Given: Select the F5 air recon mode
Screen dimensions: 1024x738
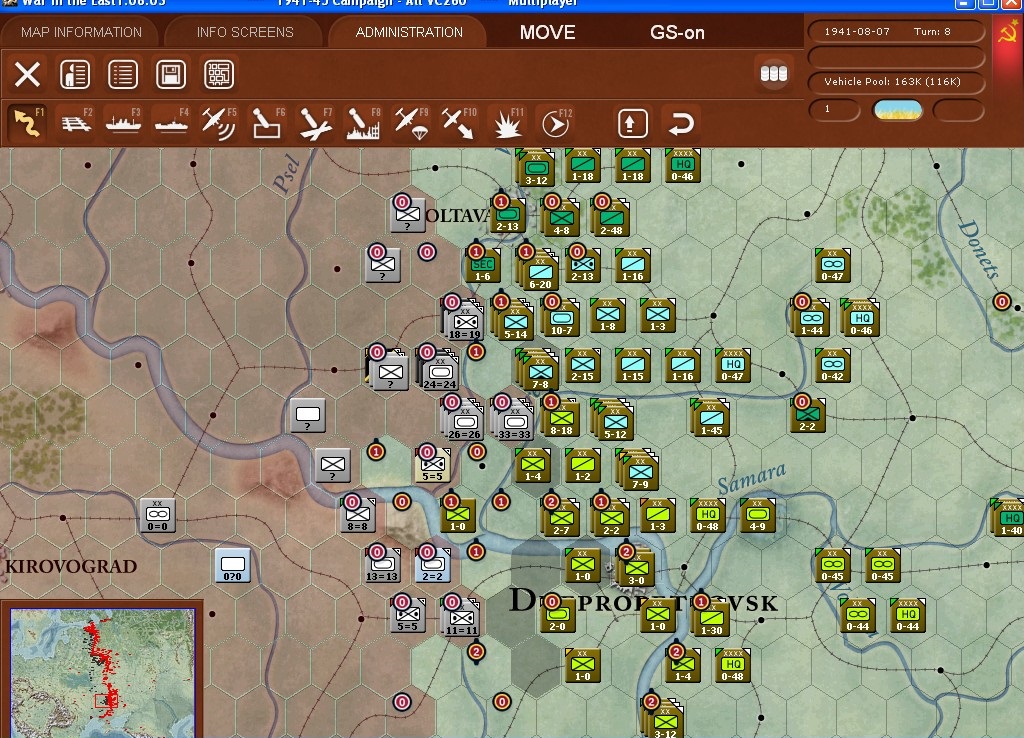Looking at the screenshot, I should (x=219, y=123).
